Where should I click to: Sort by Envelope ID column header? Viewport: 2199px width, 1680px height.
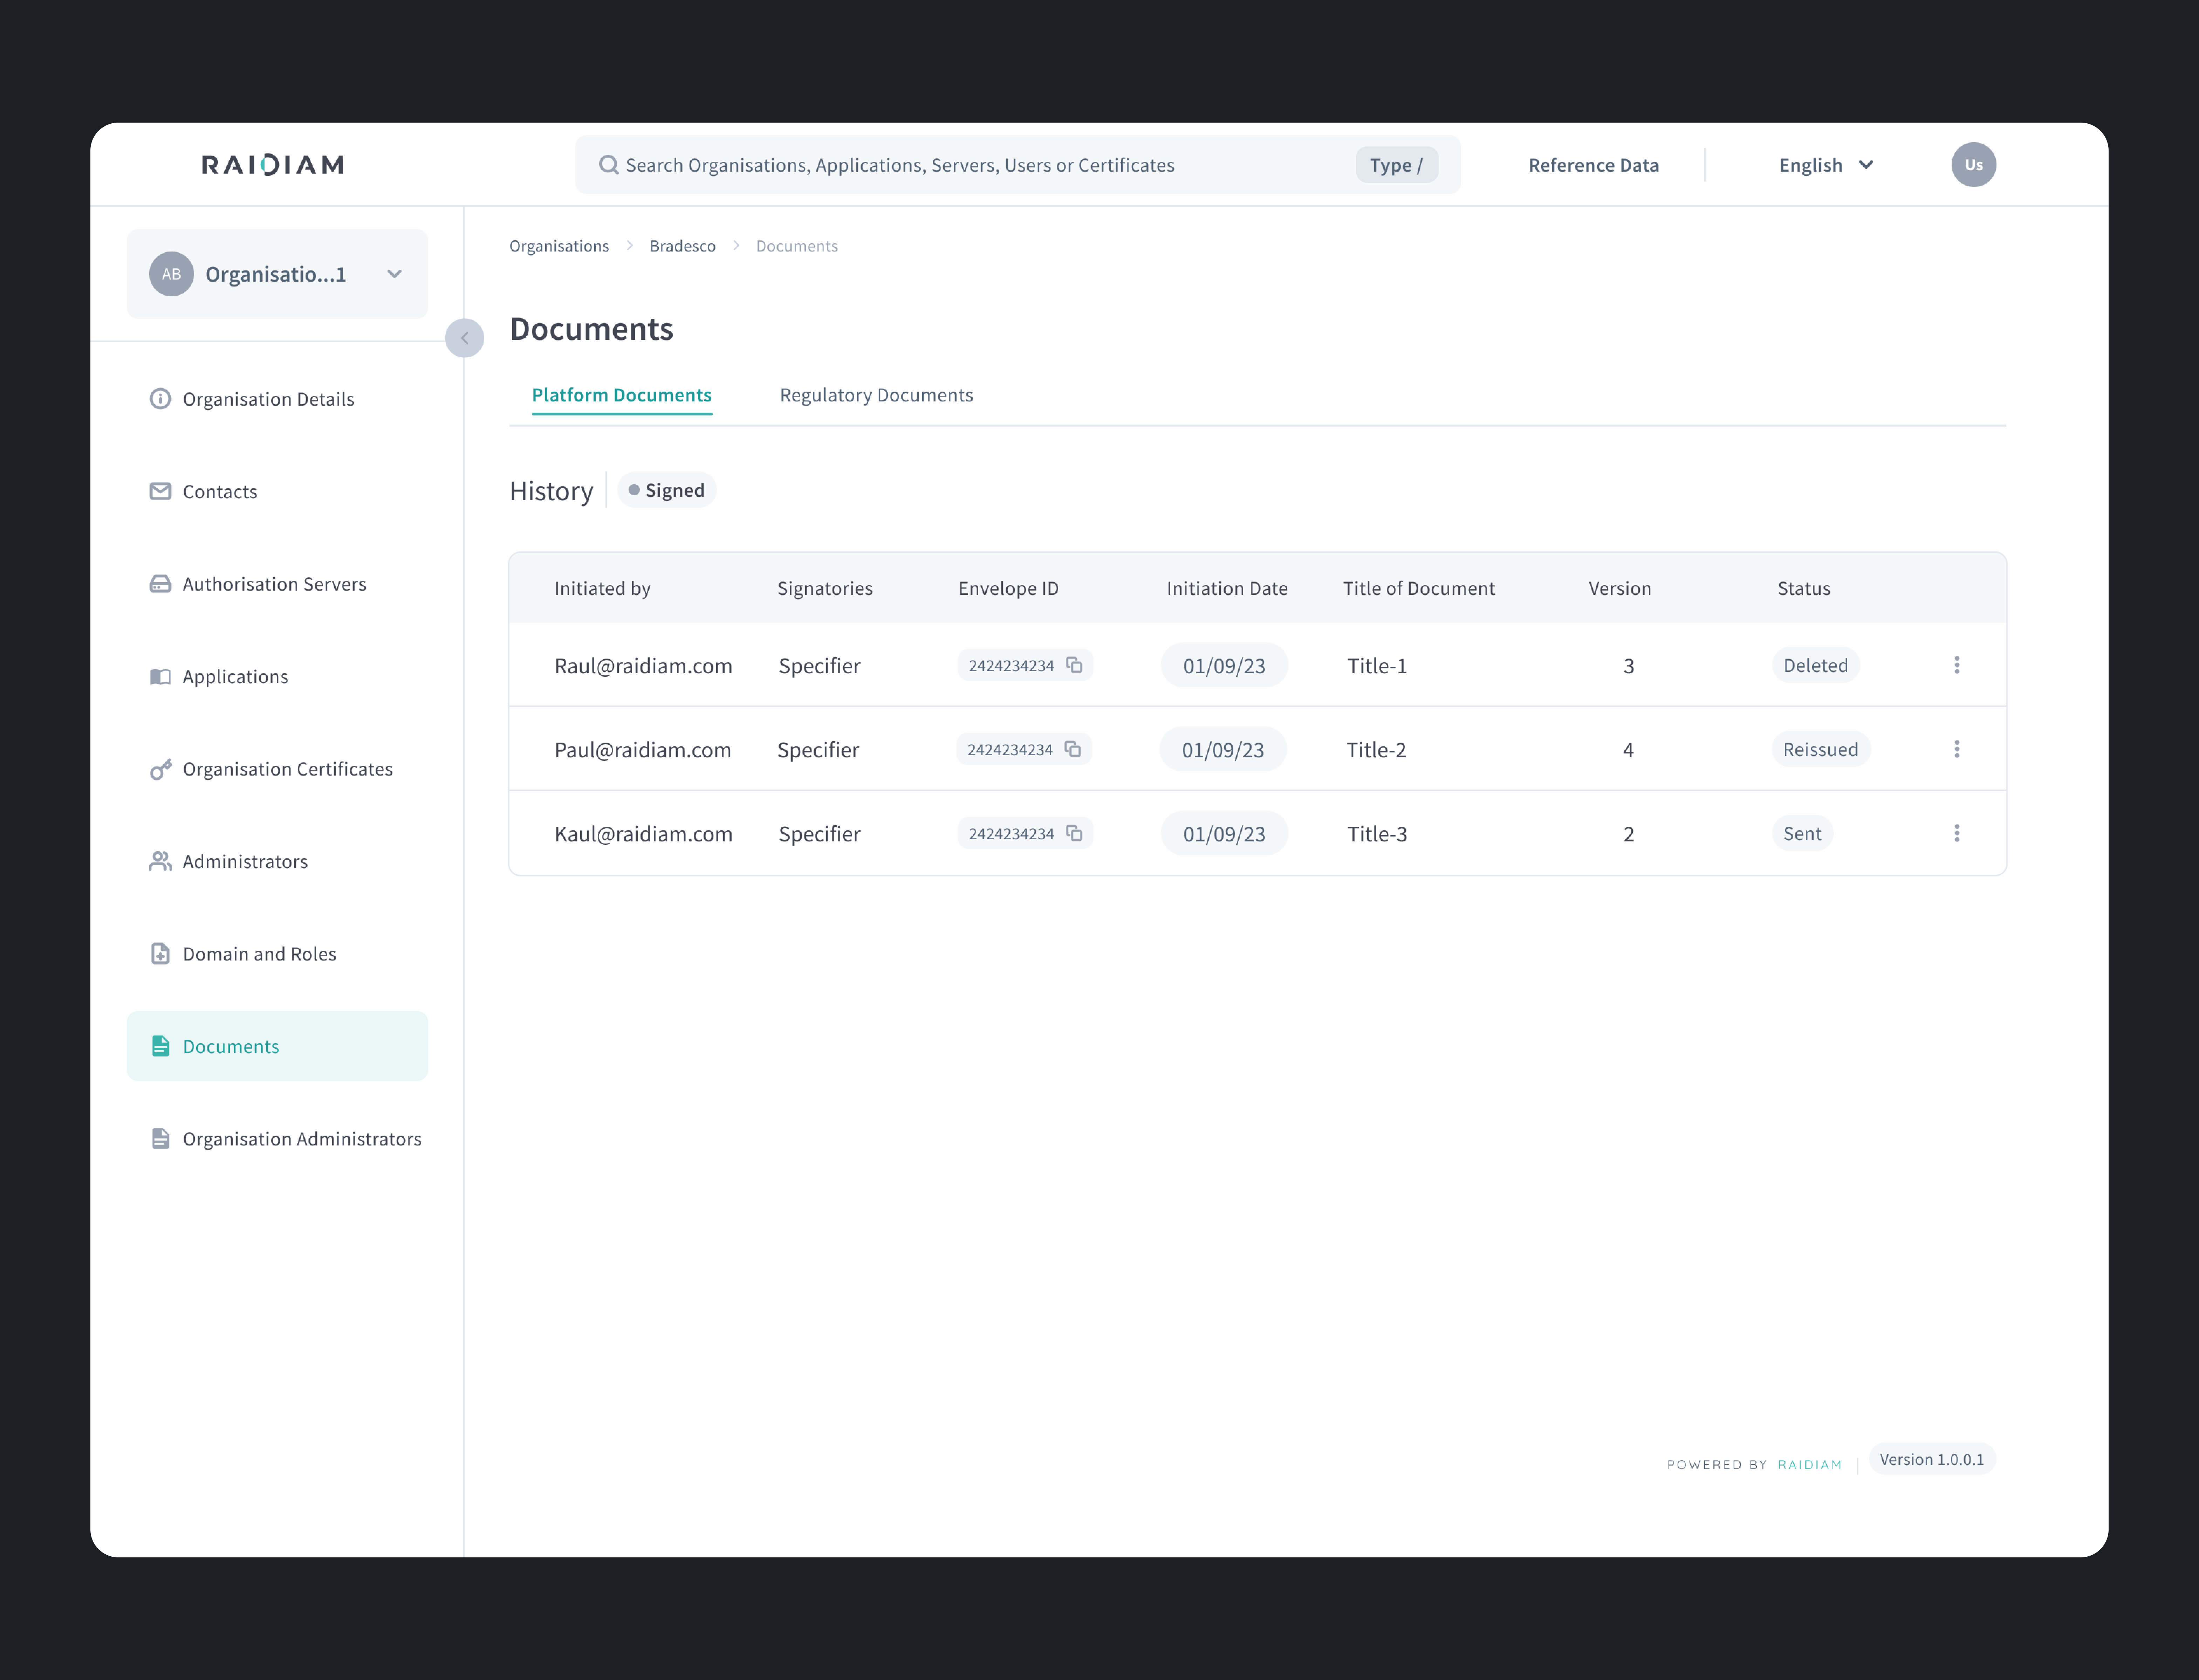pyautogui.click(x=1008, y=589)
